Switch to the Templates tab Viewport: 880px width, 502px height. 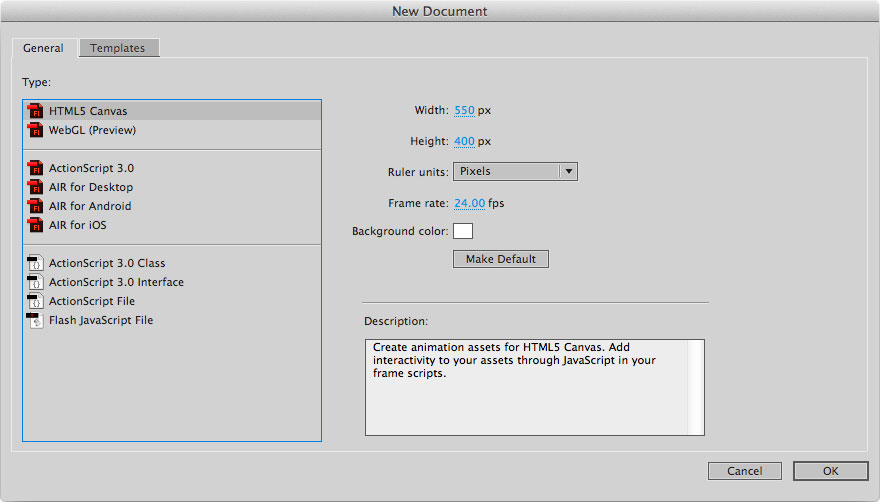tap(118, 48)
